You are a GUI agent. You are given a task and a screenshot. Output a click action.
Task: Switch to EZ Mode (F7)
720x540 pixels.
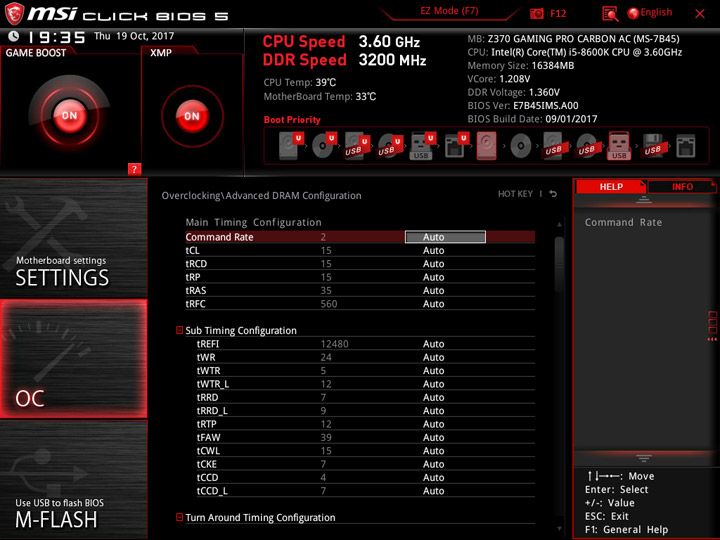click(x=449, y=11)
